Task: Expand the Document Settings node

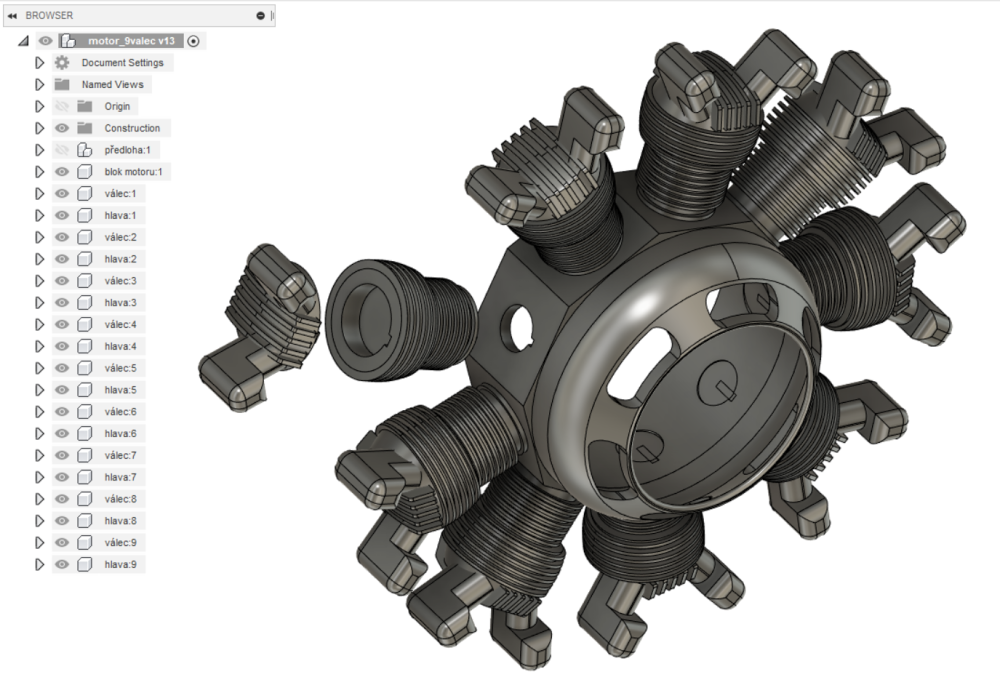Action: coord(40,63)
